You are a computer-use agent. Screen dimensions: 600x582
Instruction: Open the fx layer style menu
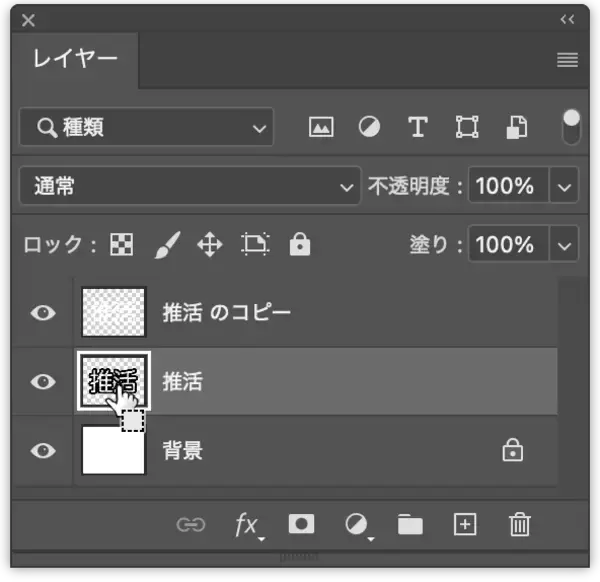(248, 526)
